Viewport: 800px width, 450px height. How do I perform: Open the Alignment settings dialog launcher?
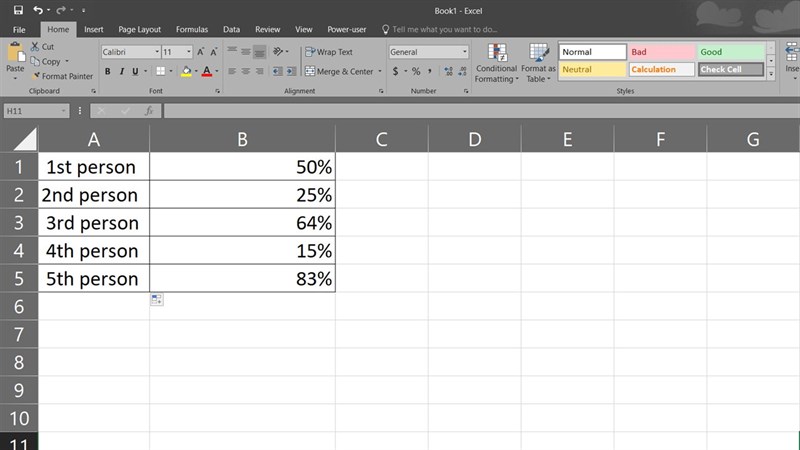[381, 91]
